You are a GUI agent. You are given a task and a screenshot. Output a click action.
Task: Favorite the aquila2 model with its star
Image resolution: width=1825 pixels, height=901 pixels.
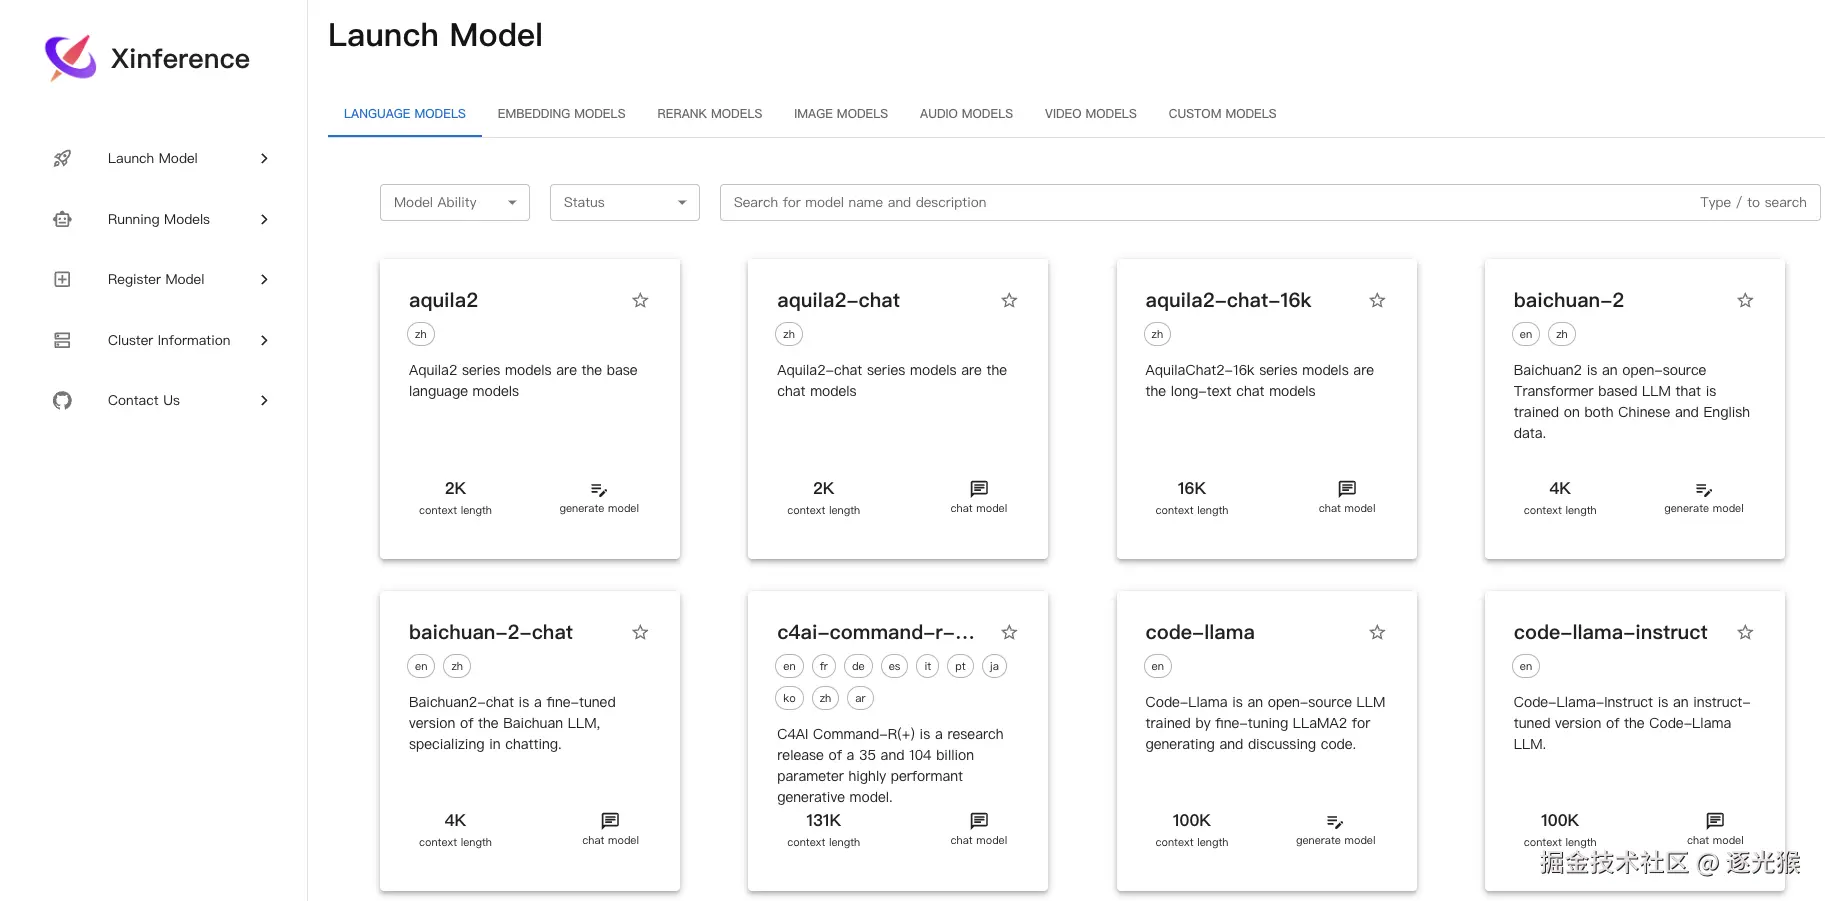point(640,300)
